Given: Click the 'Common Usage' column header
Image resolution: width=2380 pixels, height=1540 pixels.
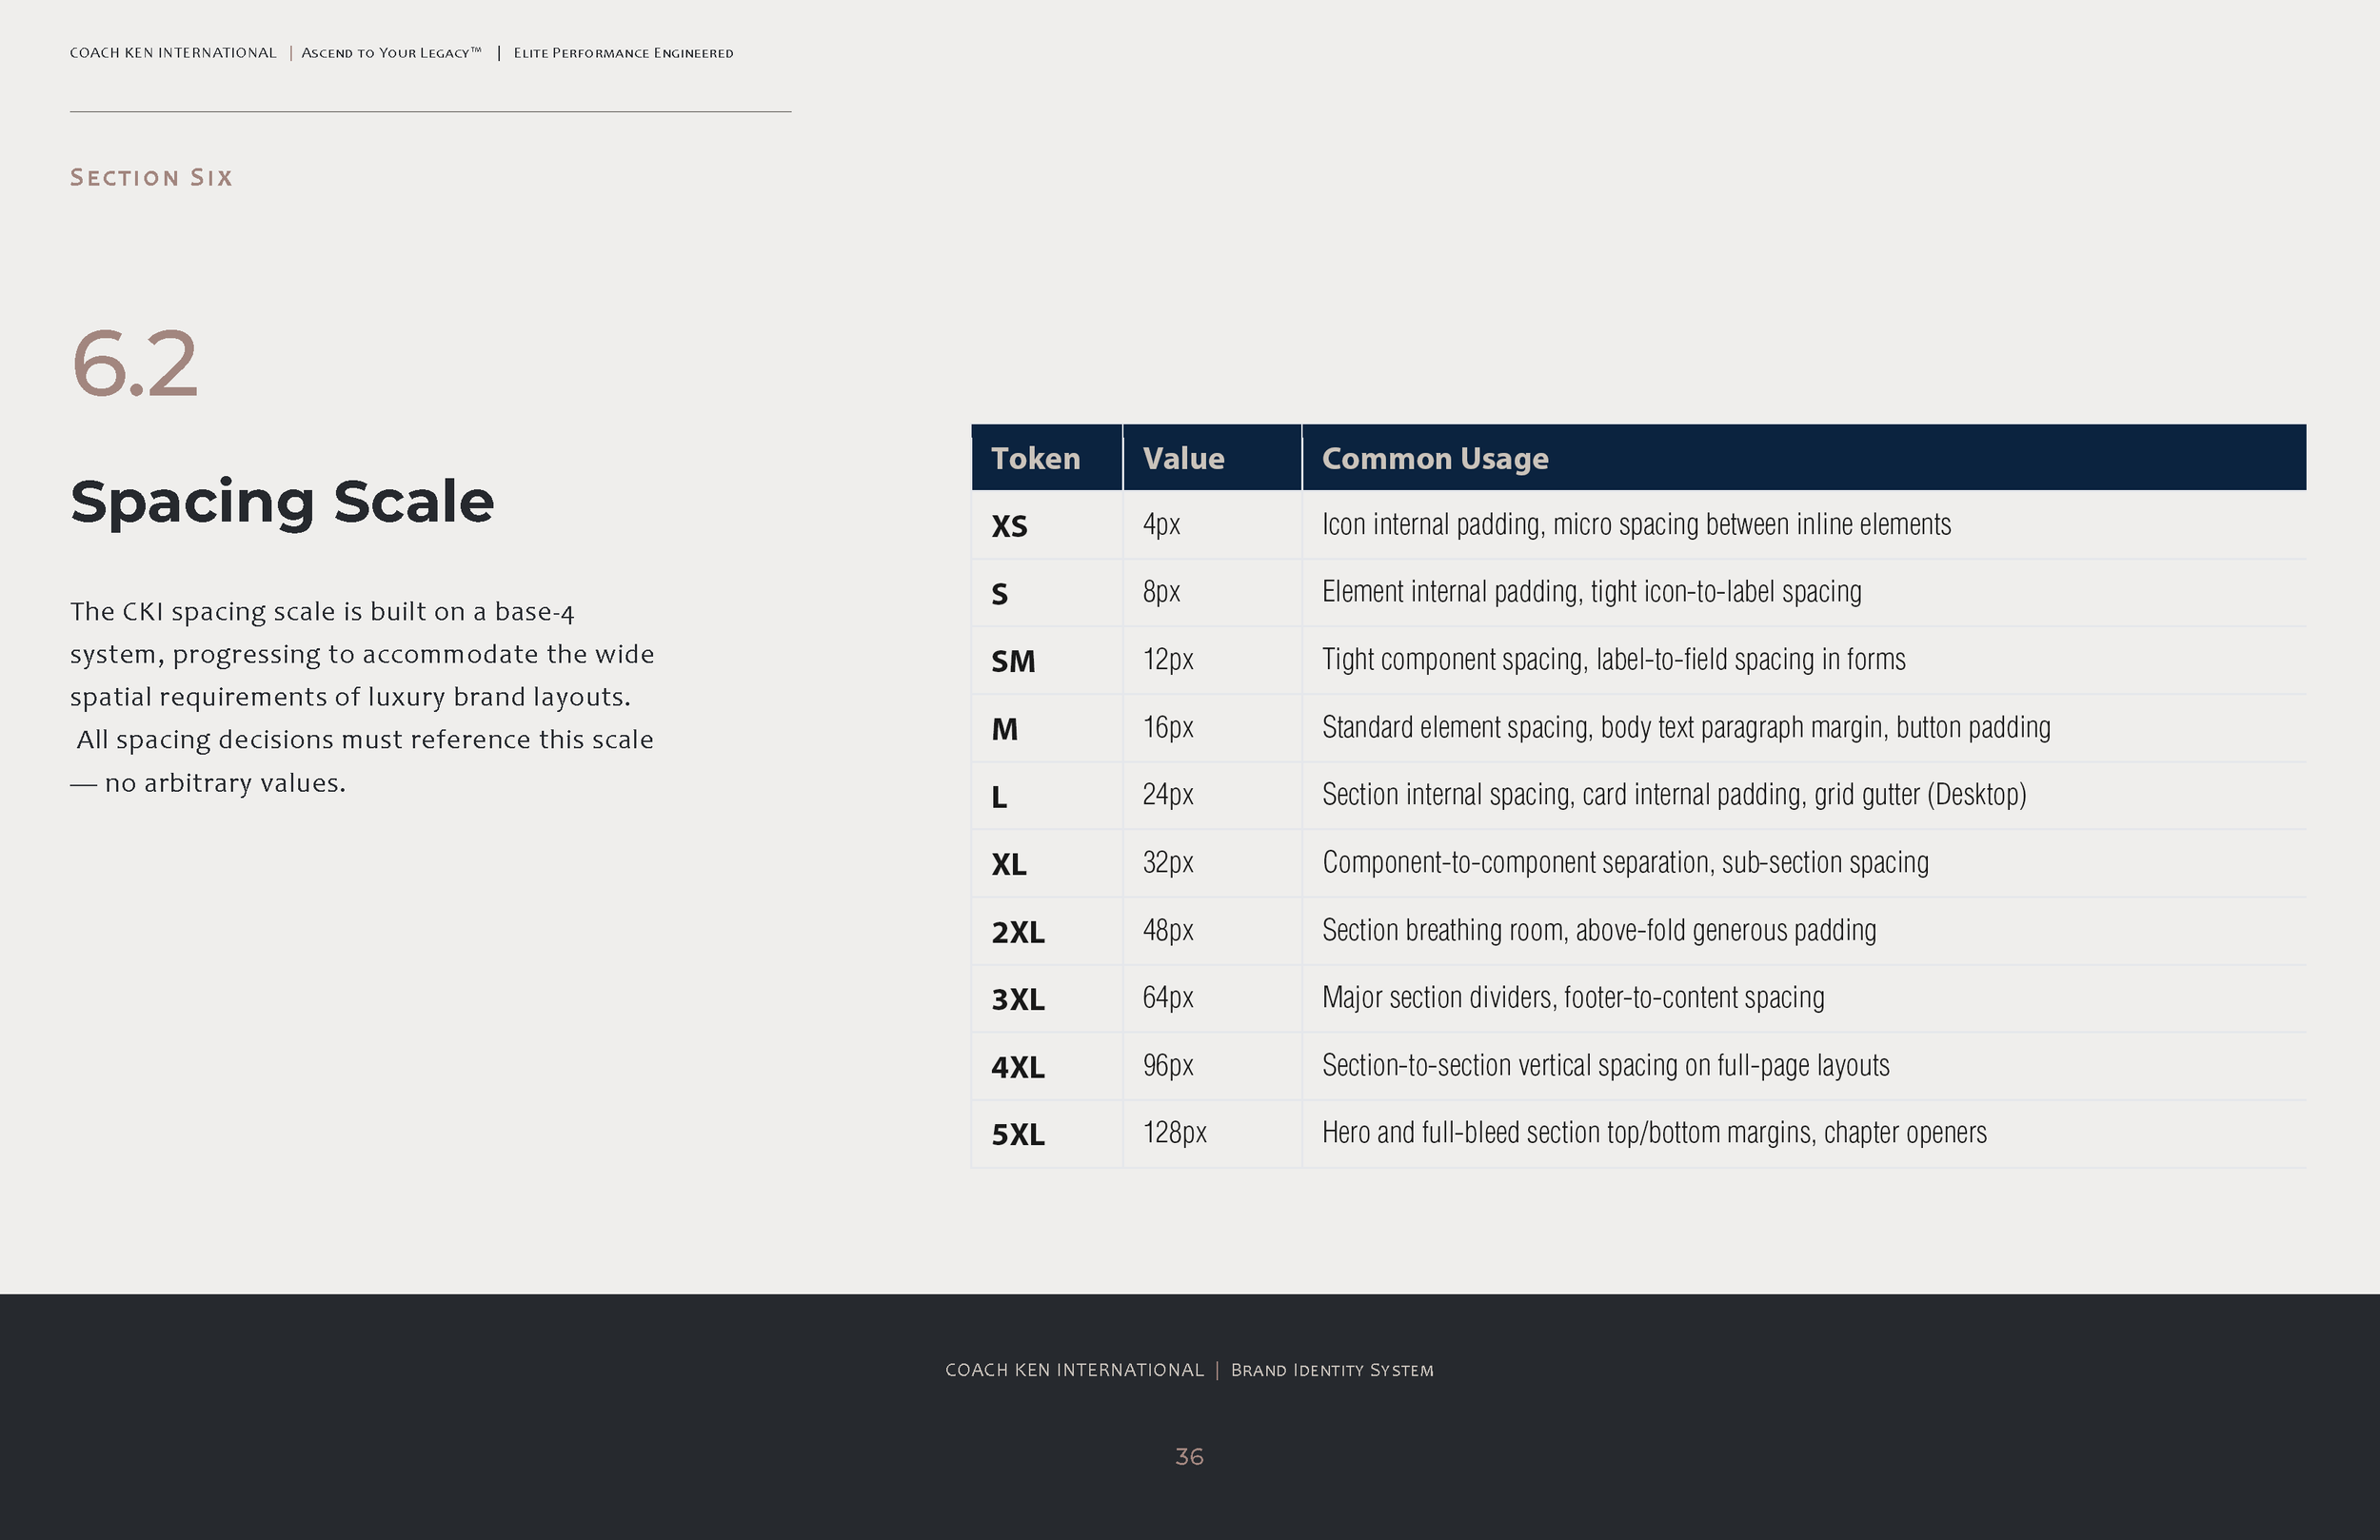Looking at the screenshot, I should click(1804, 458).
